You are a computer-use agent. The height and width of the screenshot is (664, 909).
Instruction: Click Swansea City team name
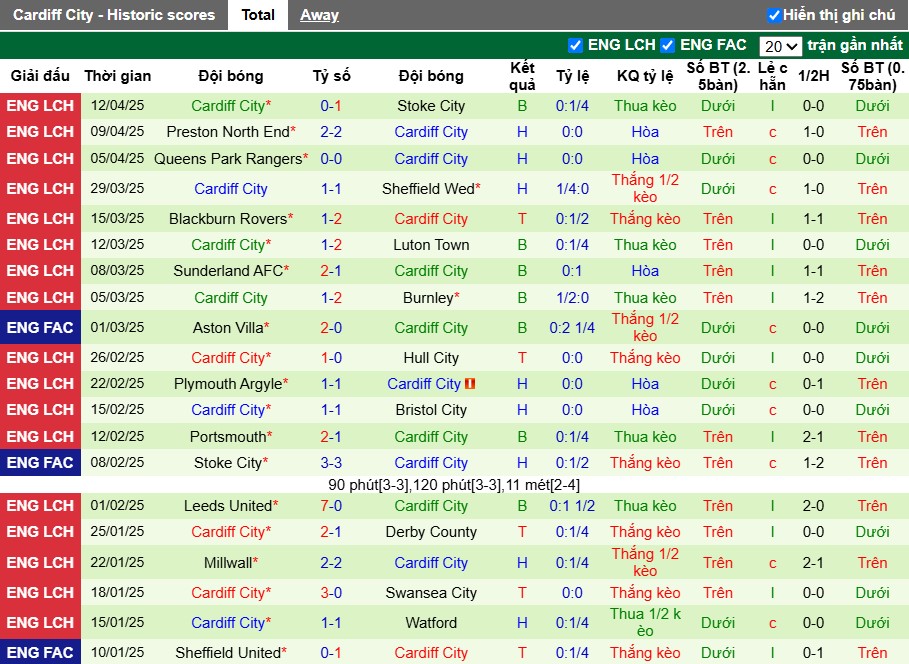(x=431, y=593)
